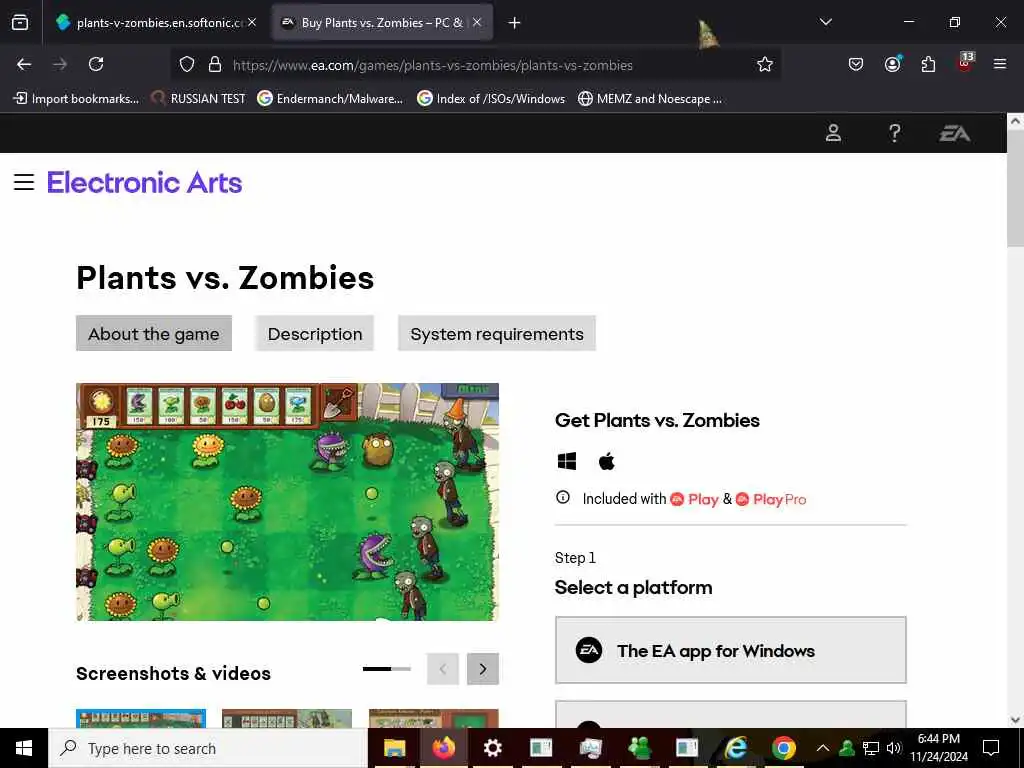Image resolution: width=1024 pixels, height=768 pixels.
Task: Open Internet Explorer from the taskbar
Action: [x=736, y=748]
